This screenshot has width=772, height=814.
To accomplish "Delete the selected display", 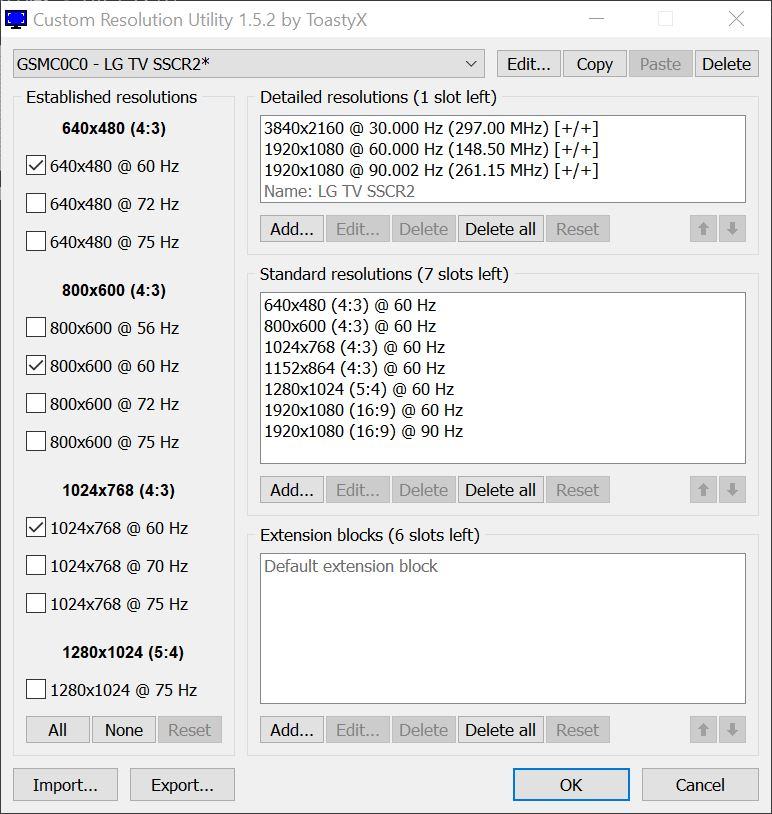I will (726, 64).
